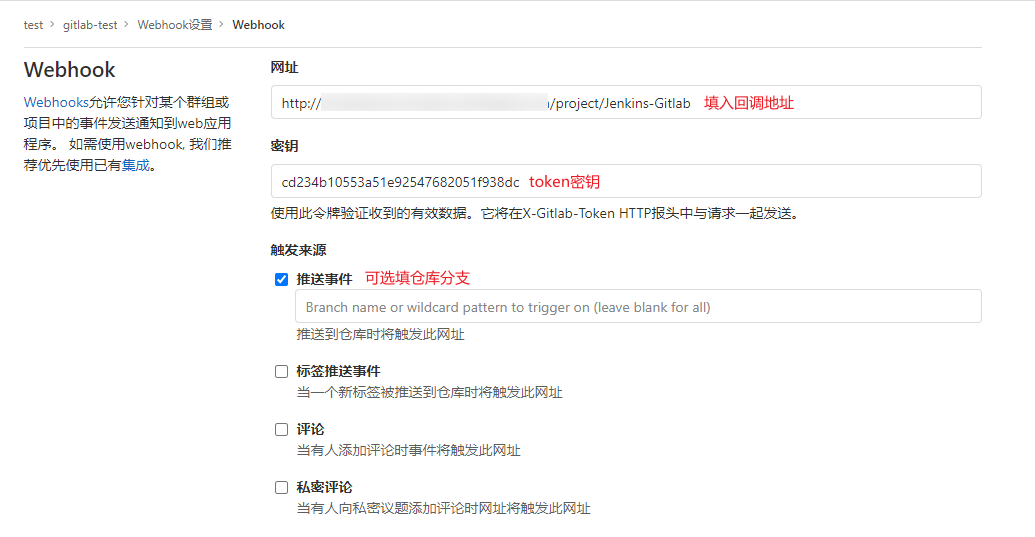Focus the 密钥 secret token field
Viewport: 1035px width, 537px height.
click(626, 181)
